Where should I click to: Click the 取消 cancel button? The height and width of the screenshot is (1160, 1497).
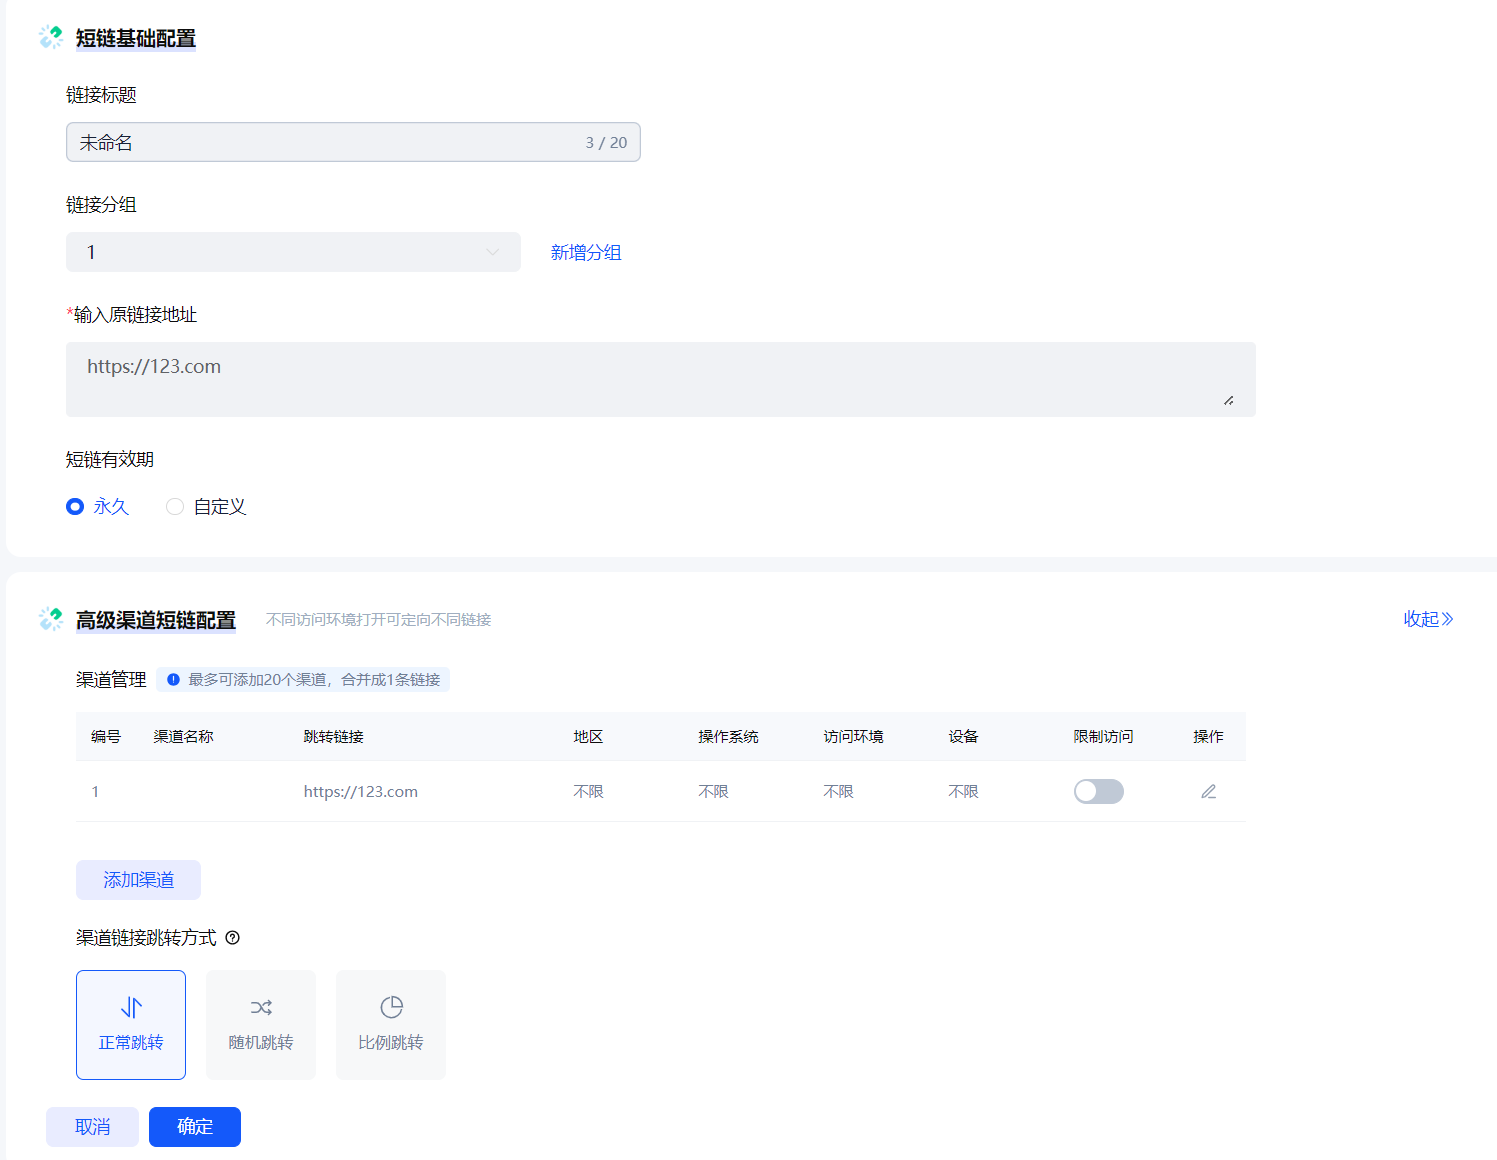pos(92,1127)
